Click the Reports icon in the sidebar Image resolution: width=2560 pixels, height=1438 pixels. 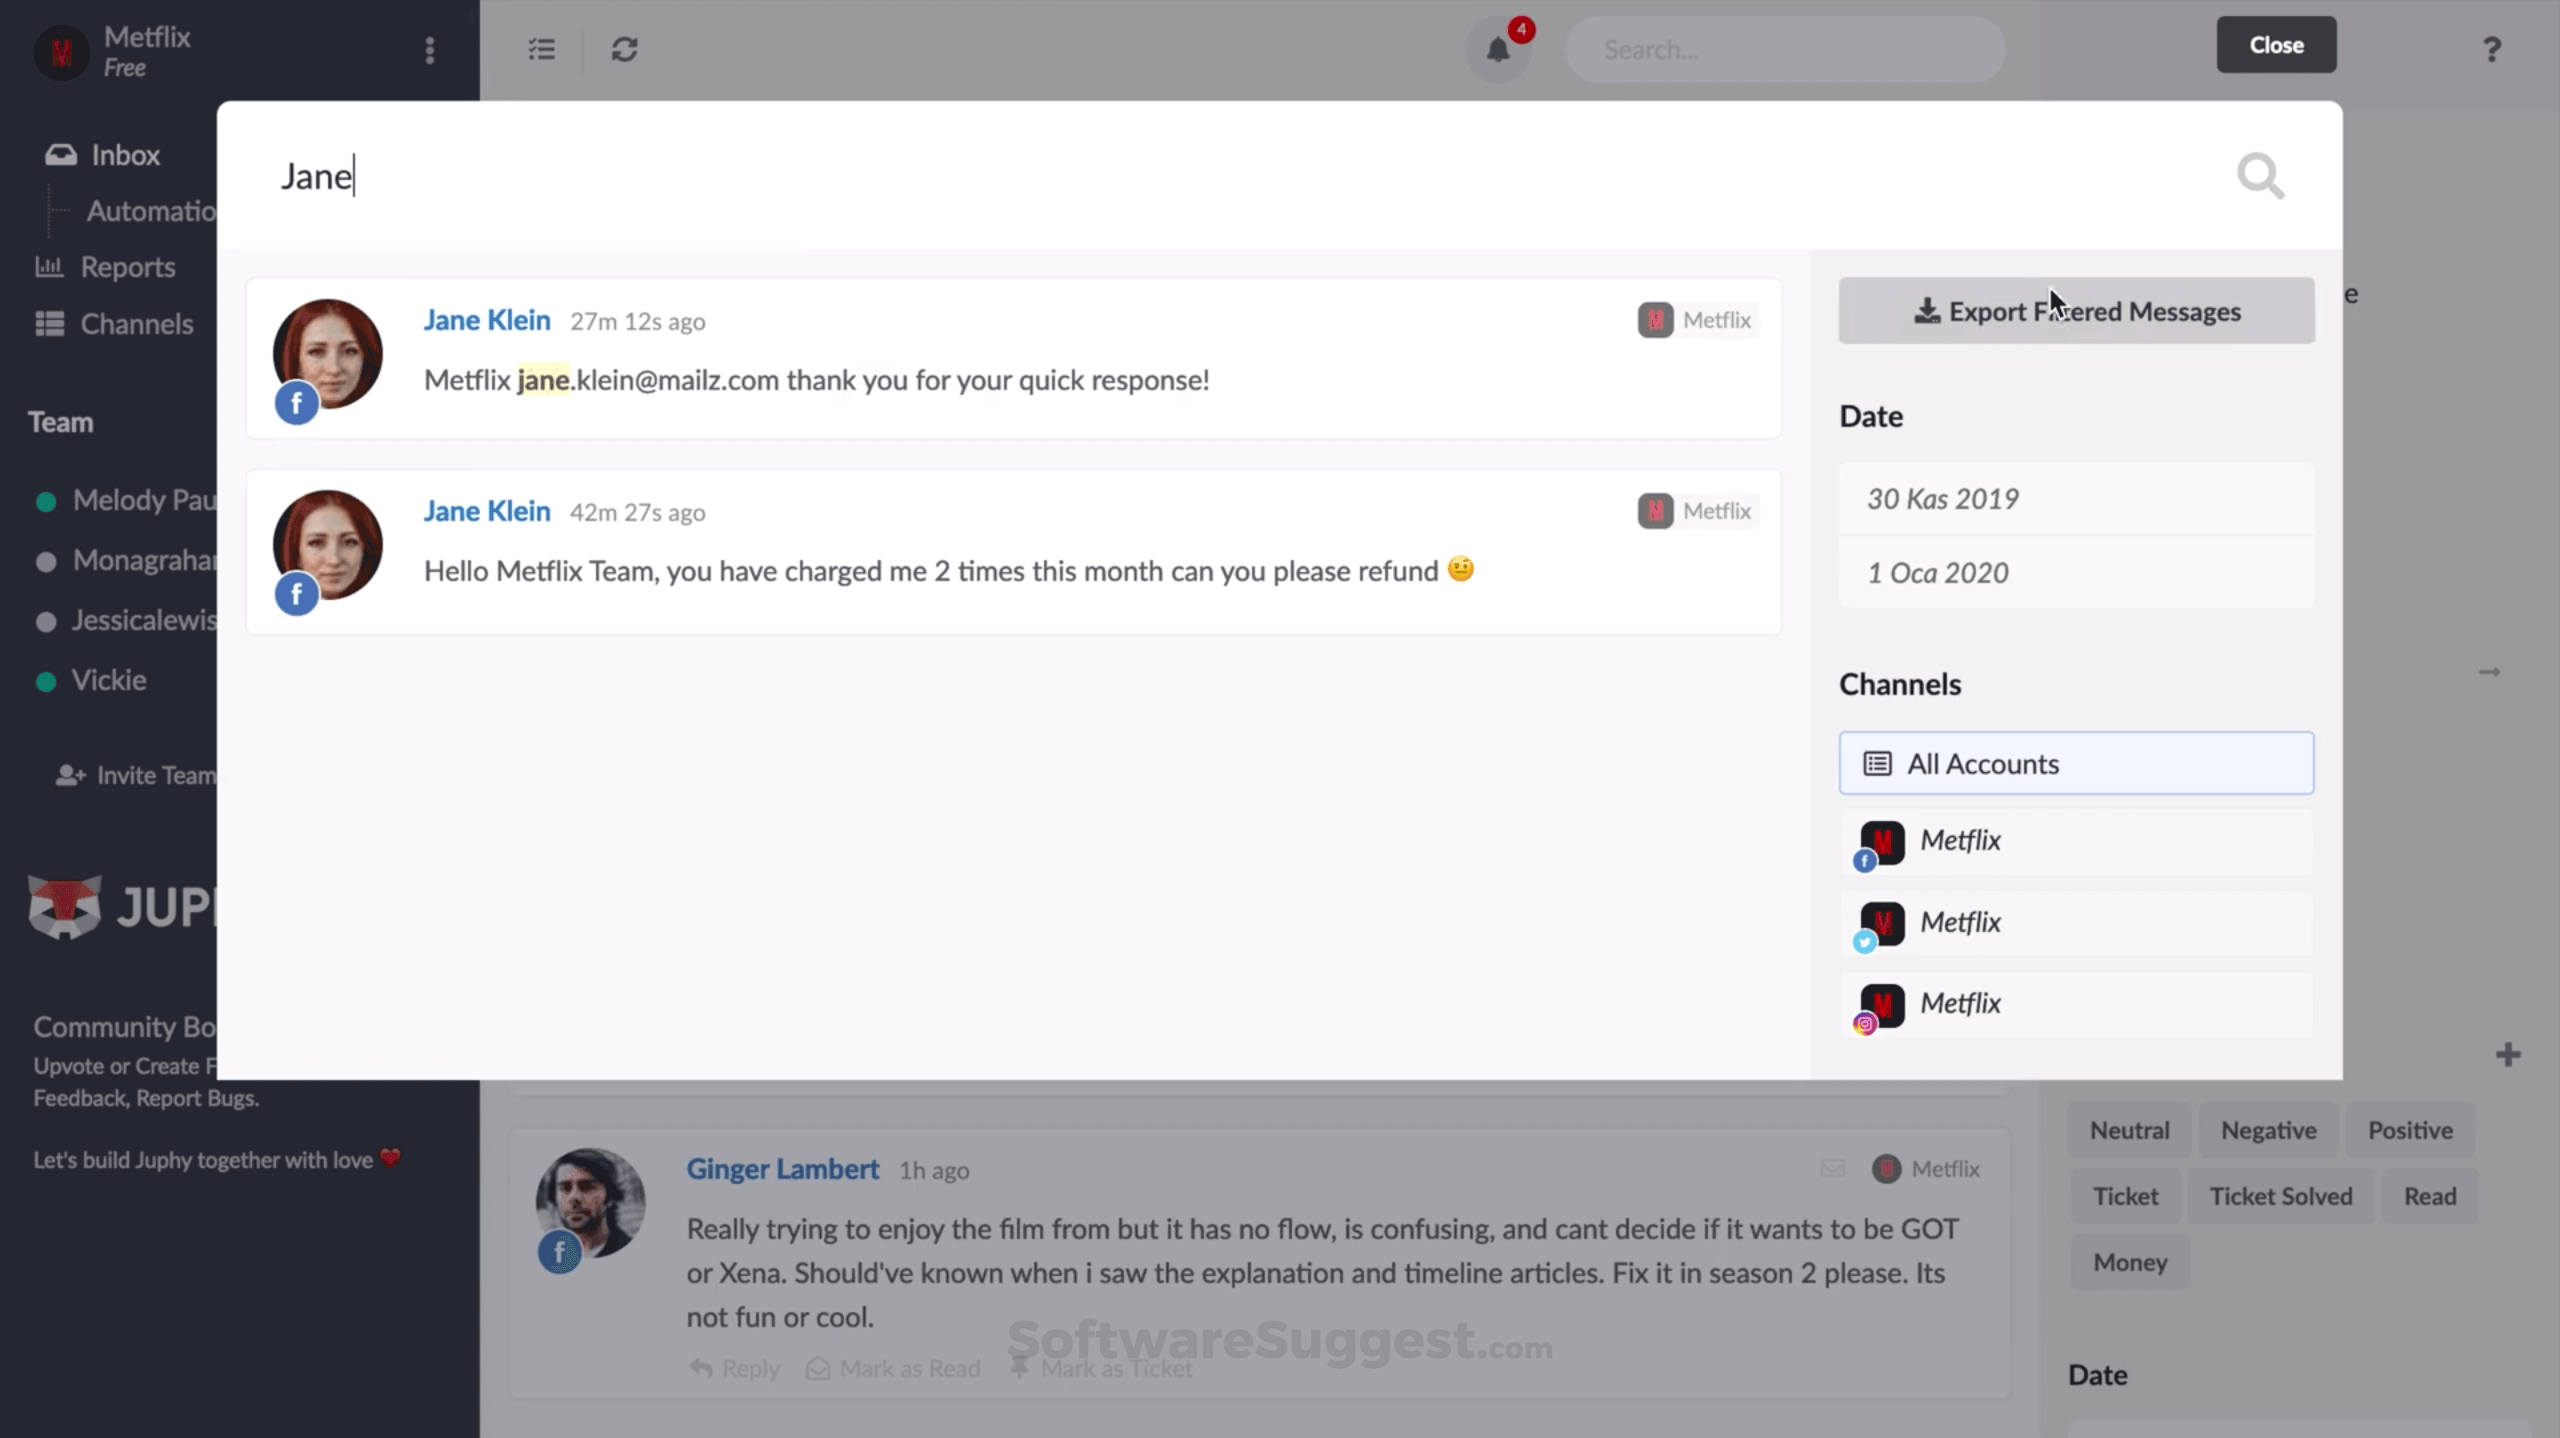point(48,267)
